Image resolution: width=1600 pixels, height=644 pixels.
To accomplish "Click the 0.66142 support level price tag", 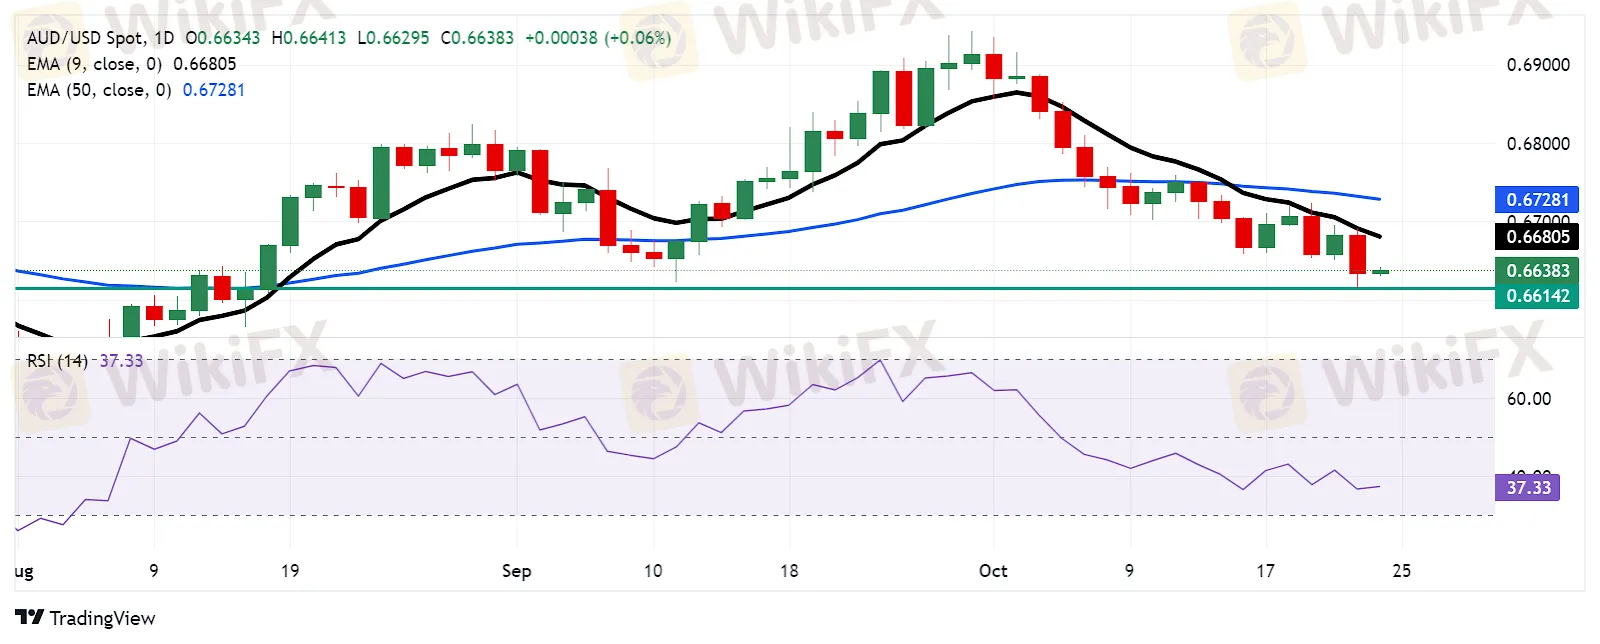I will [x=1537, y=296].
